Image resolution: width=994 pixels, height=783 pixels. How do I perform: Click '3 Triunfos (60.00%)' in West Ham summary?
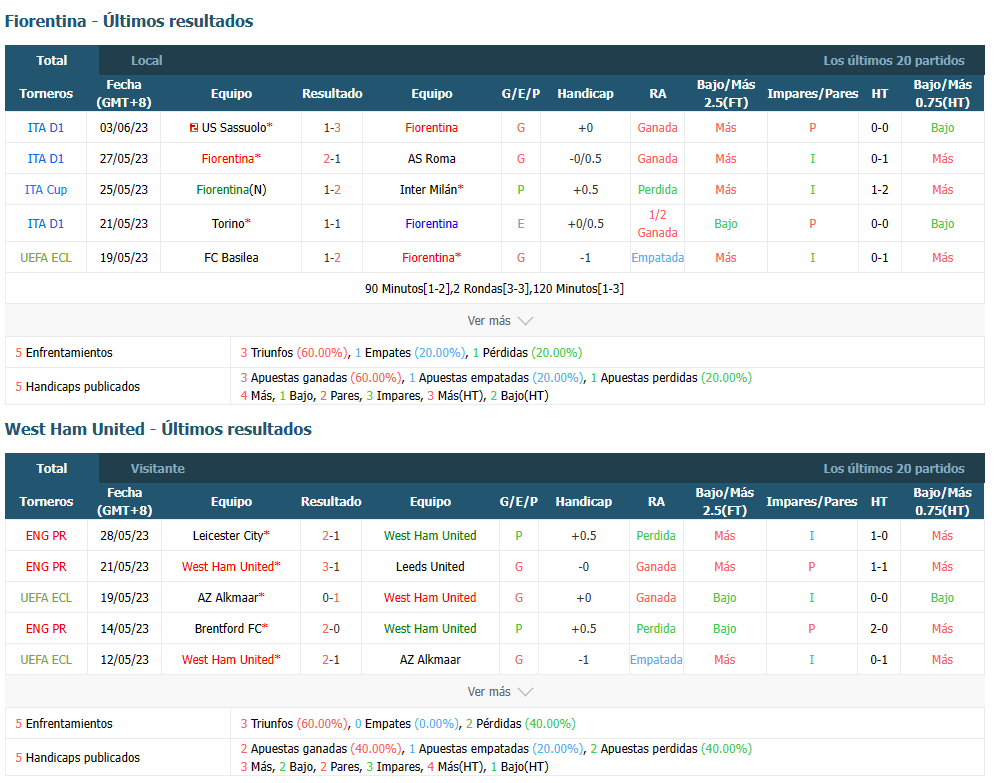click(294, 724)
